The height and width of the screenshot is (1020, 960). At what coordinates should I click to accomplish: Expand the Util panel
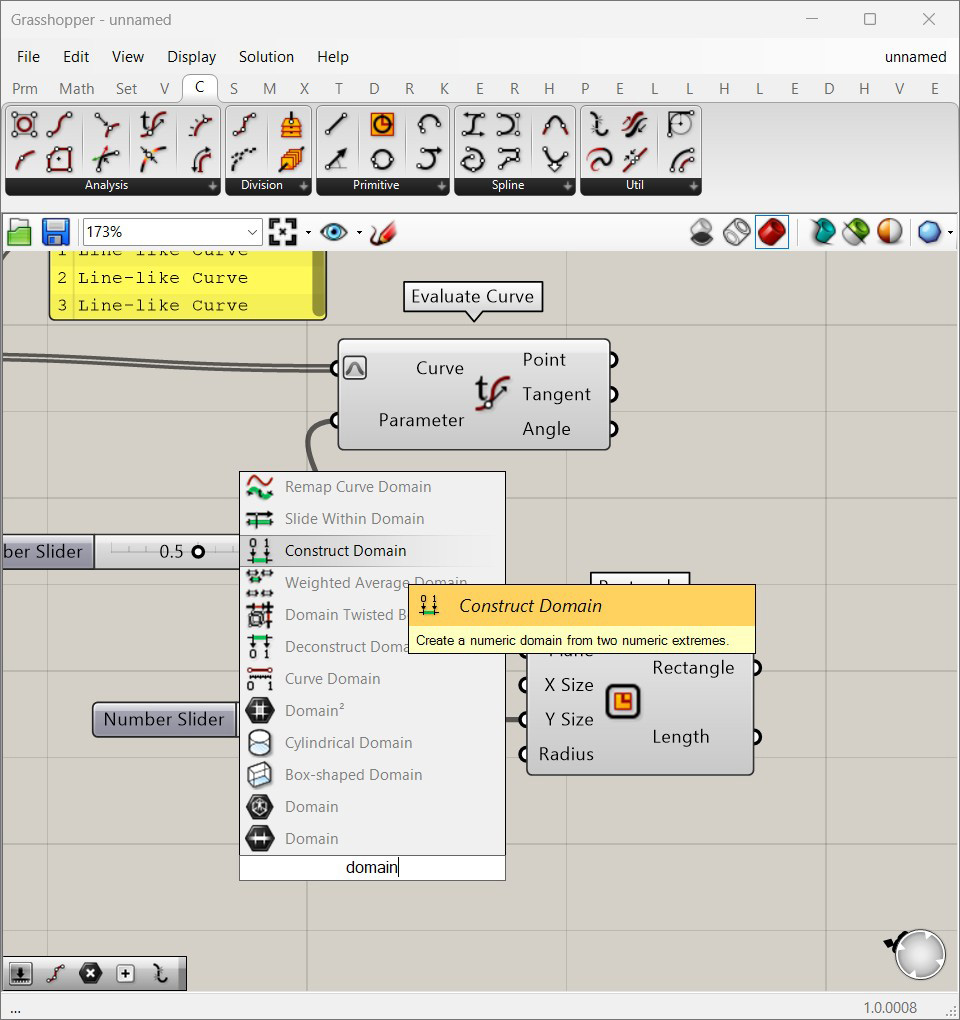(x=694, y=186)
